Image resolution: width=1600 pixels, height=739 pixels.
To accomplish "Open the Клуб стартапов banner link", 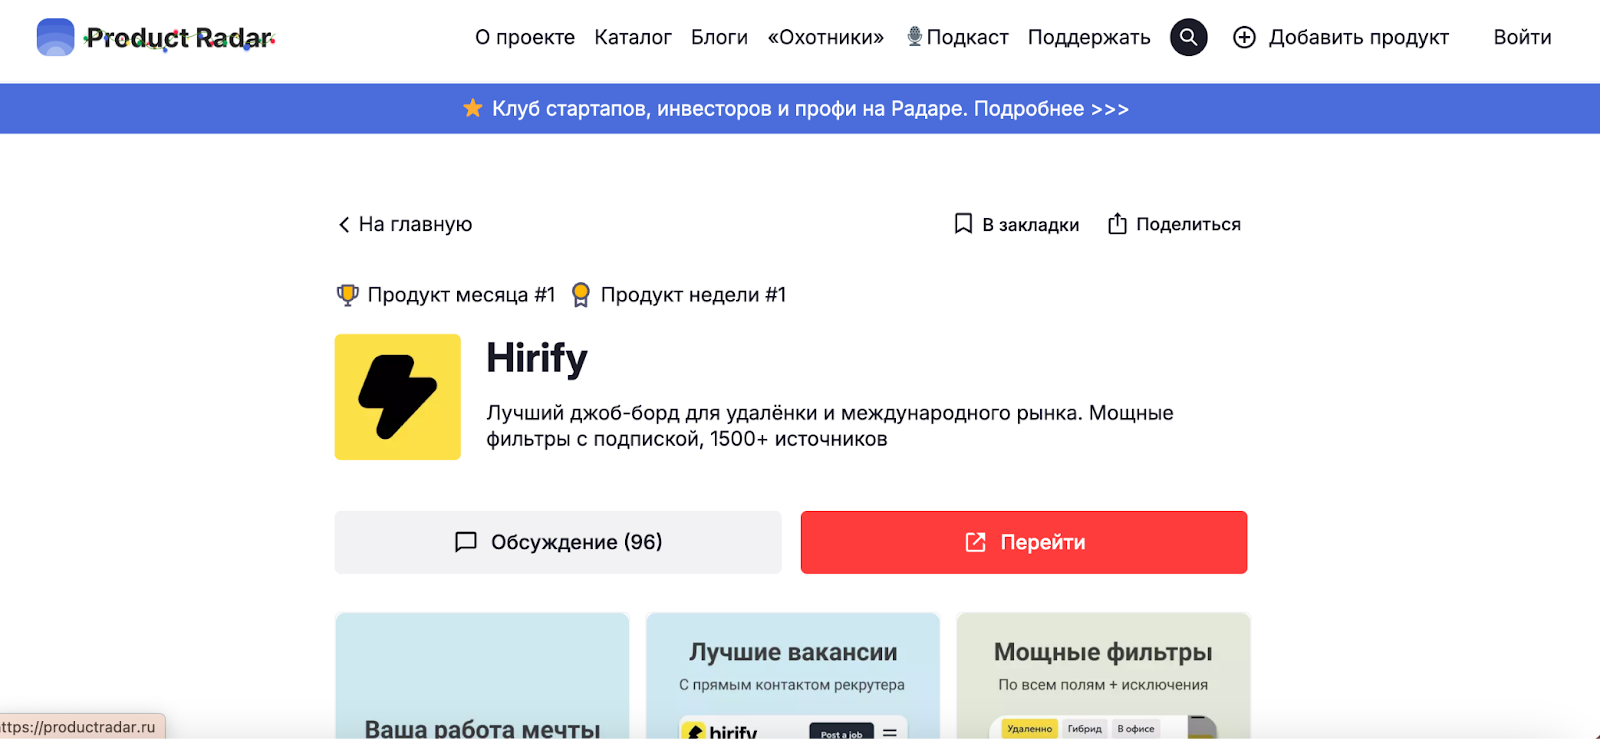I will [810, 109].
